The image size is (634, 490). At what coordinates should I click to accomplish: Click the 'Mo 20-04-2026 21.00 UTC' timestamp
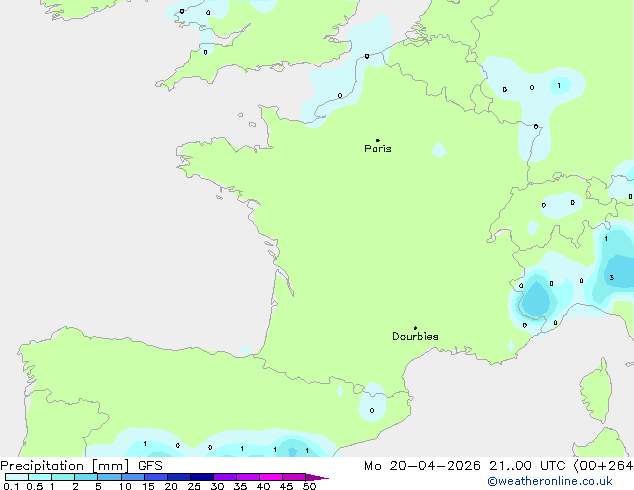click(465, 466)
